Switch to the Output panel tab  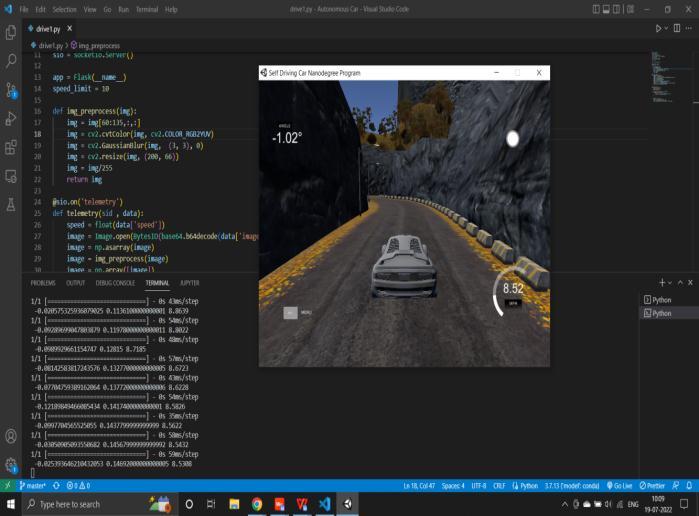(75, 283)
